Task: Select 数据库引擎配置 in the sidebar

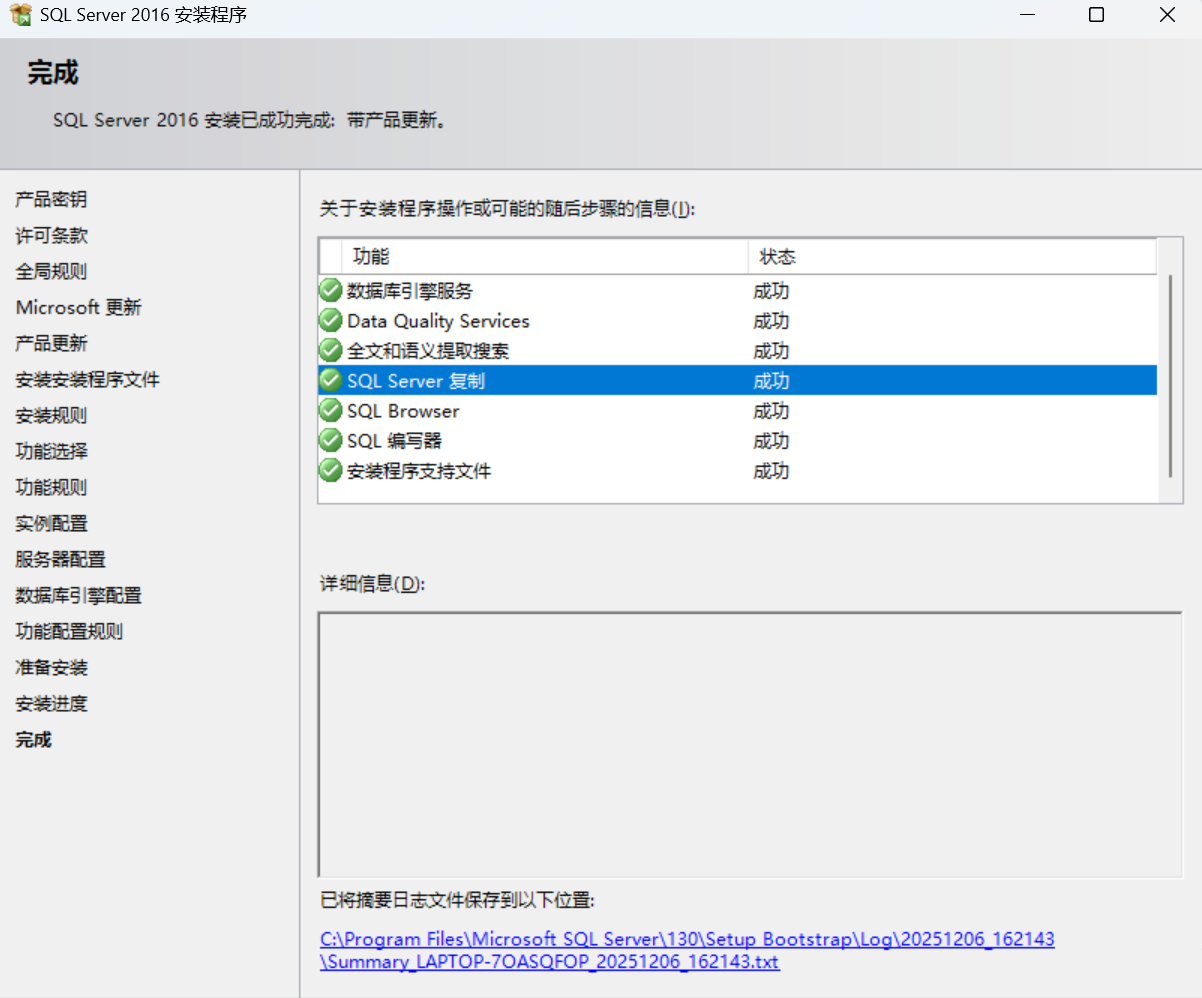Action: (x=78, y=595)
